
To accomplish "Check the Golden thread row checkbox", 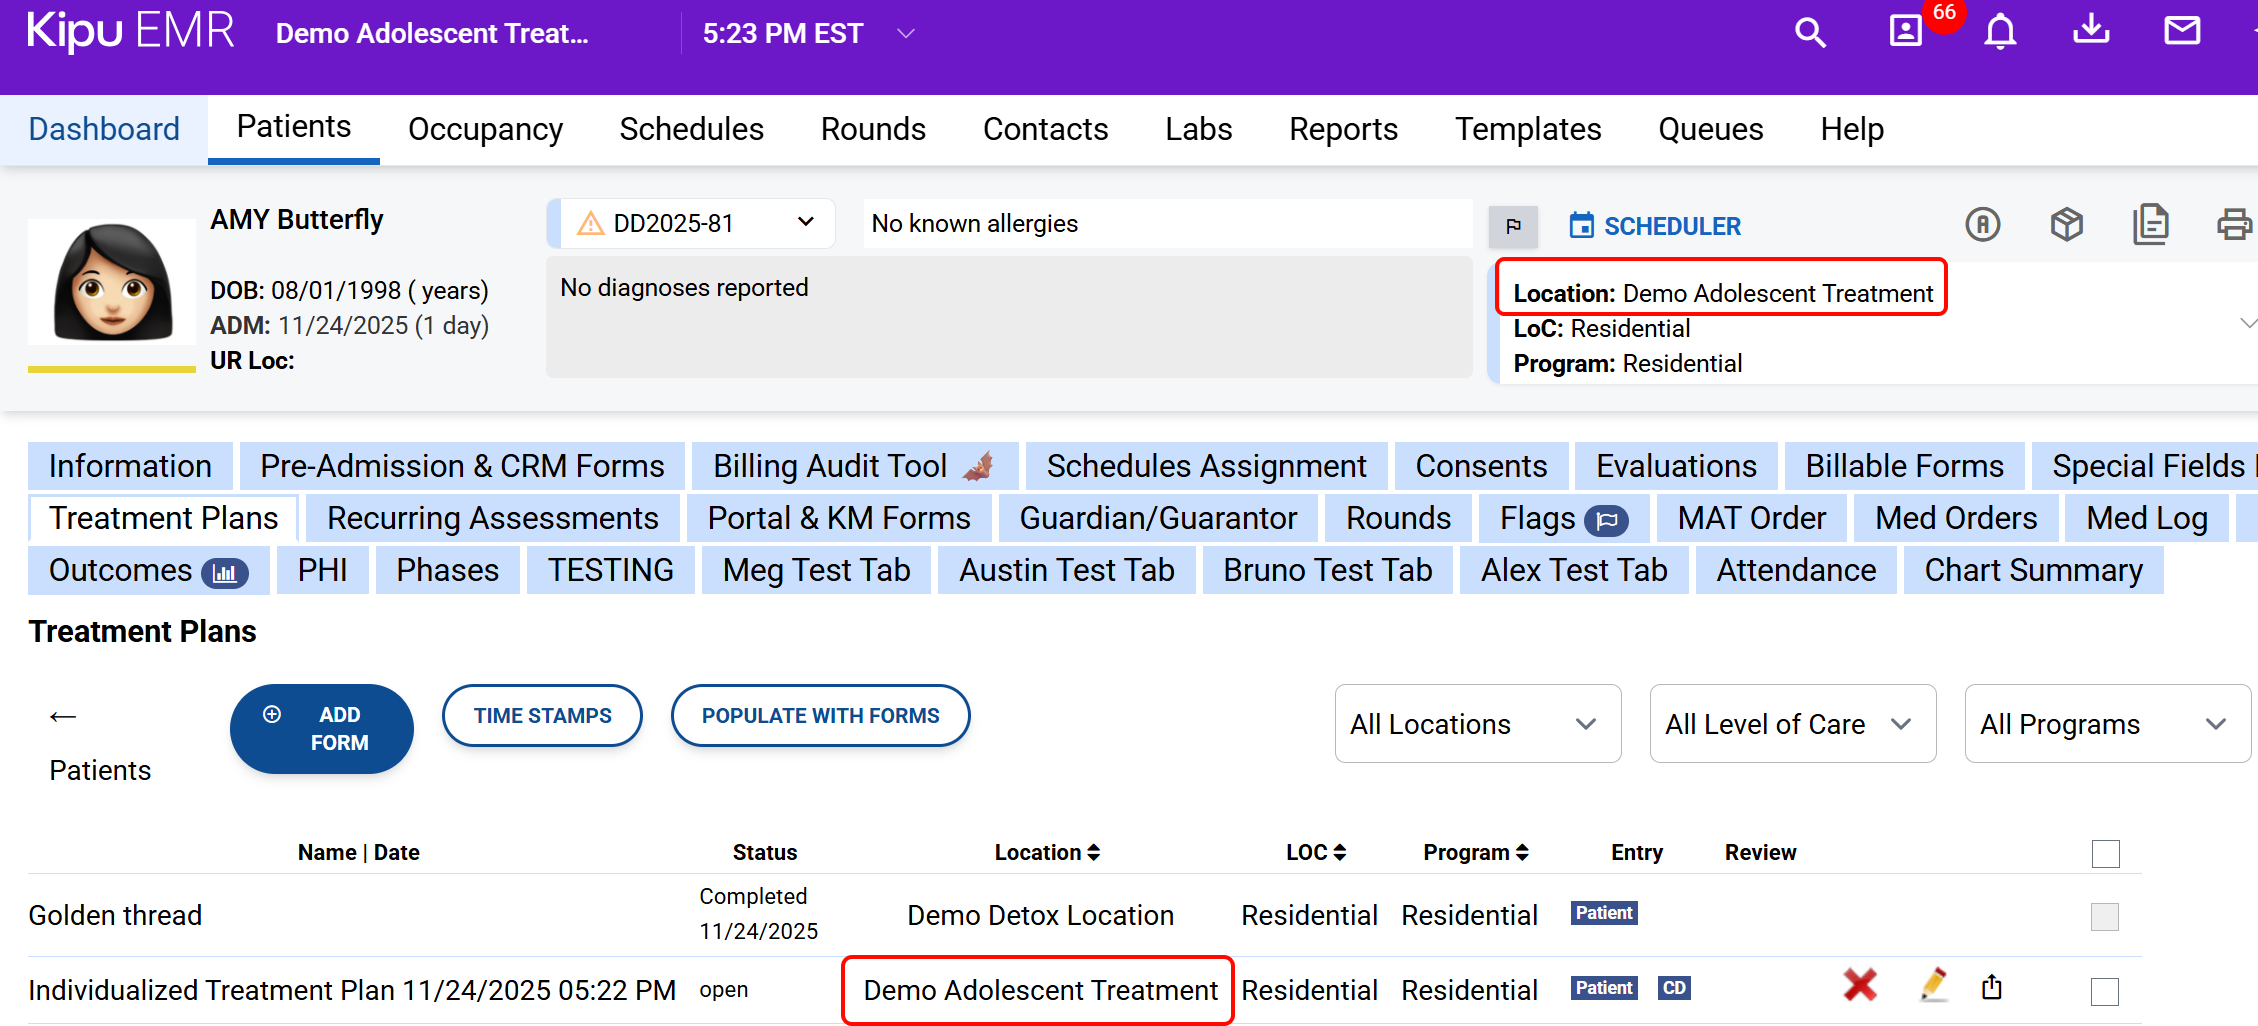I will pyautogui.click(x=2105, y=916).
